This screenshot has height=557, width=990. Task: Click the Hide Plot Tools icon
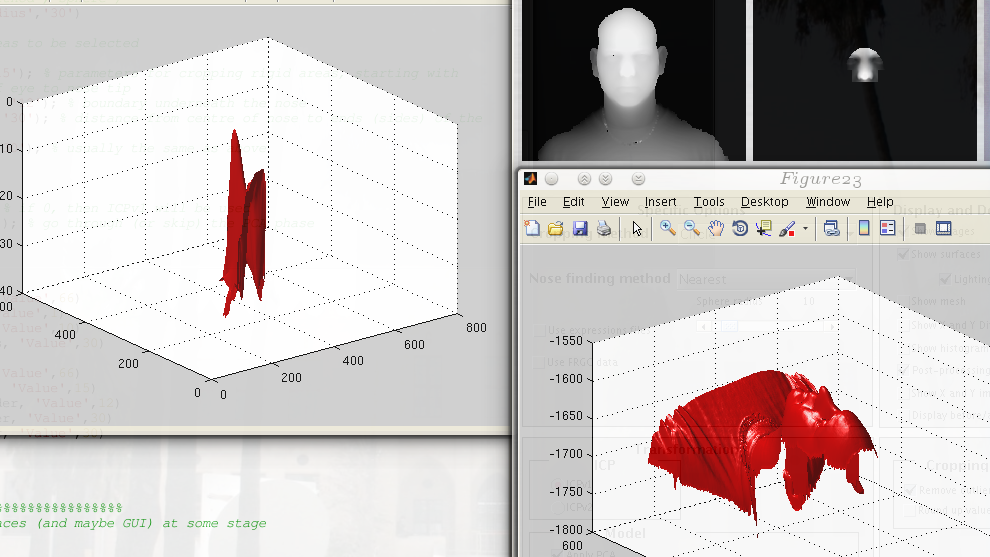(x=921, y=229)
